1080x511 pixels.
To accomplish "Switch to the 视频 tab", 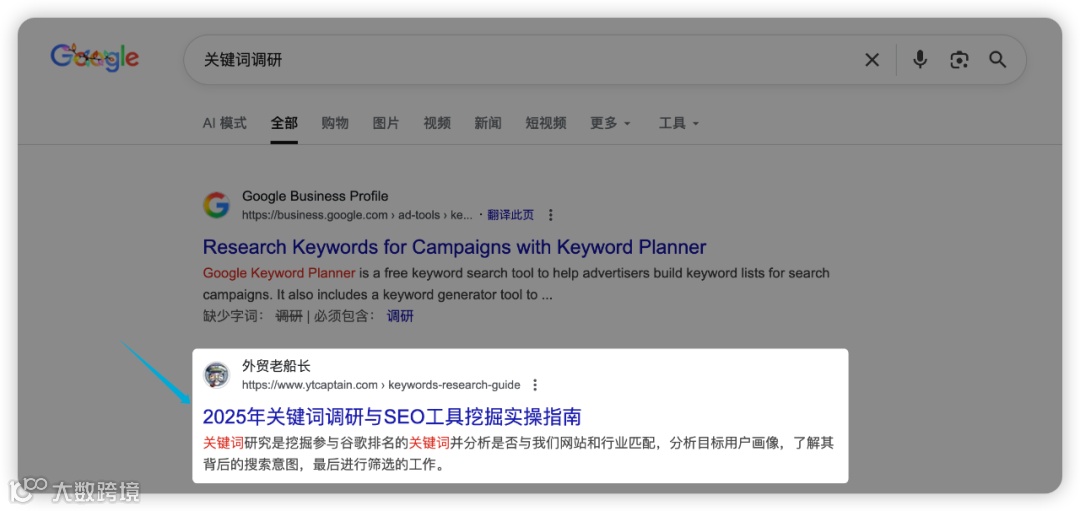I will coord(437,123).
